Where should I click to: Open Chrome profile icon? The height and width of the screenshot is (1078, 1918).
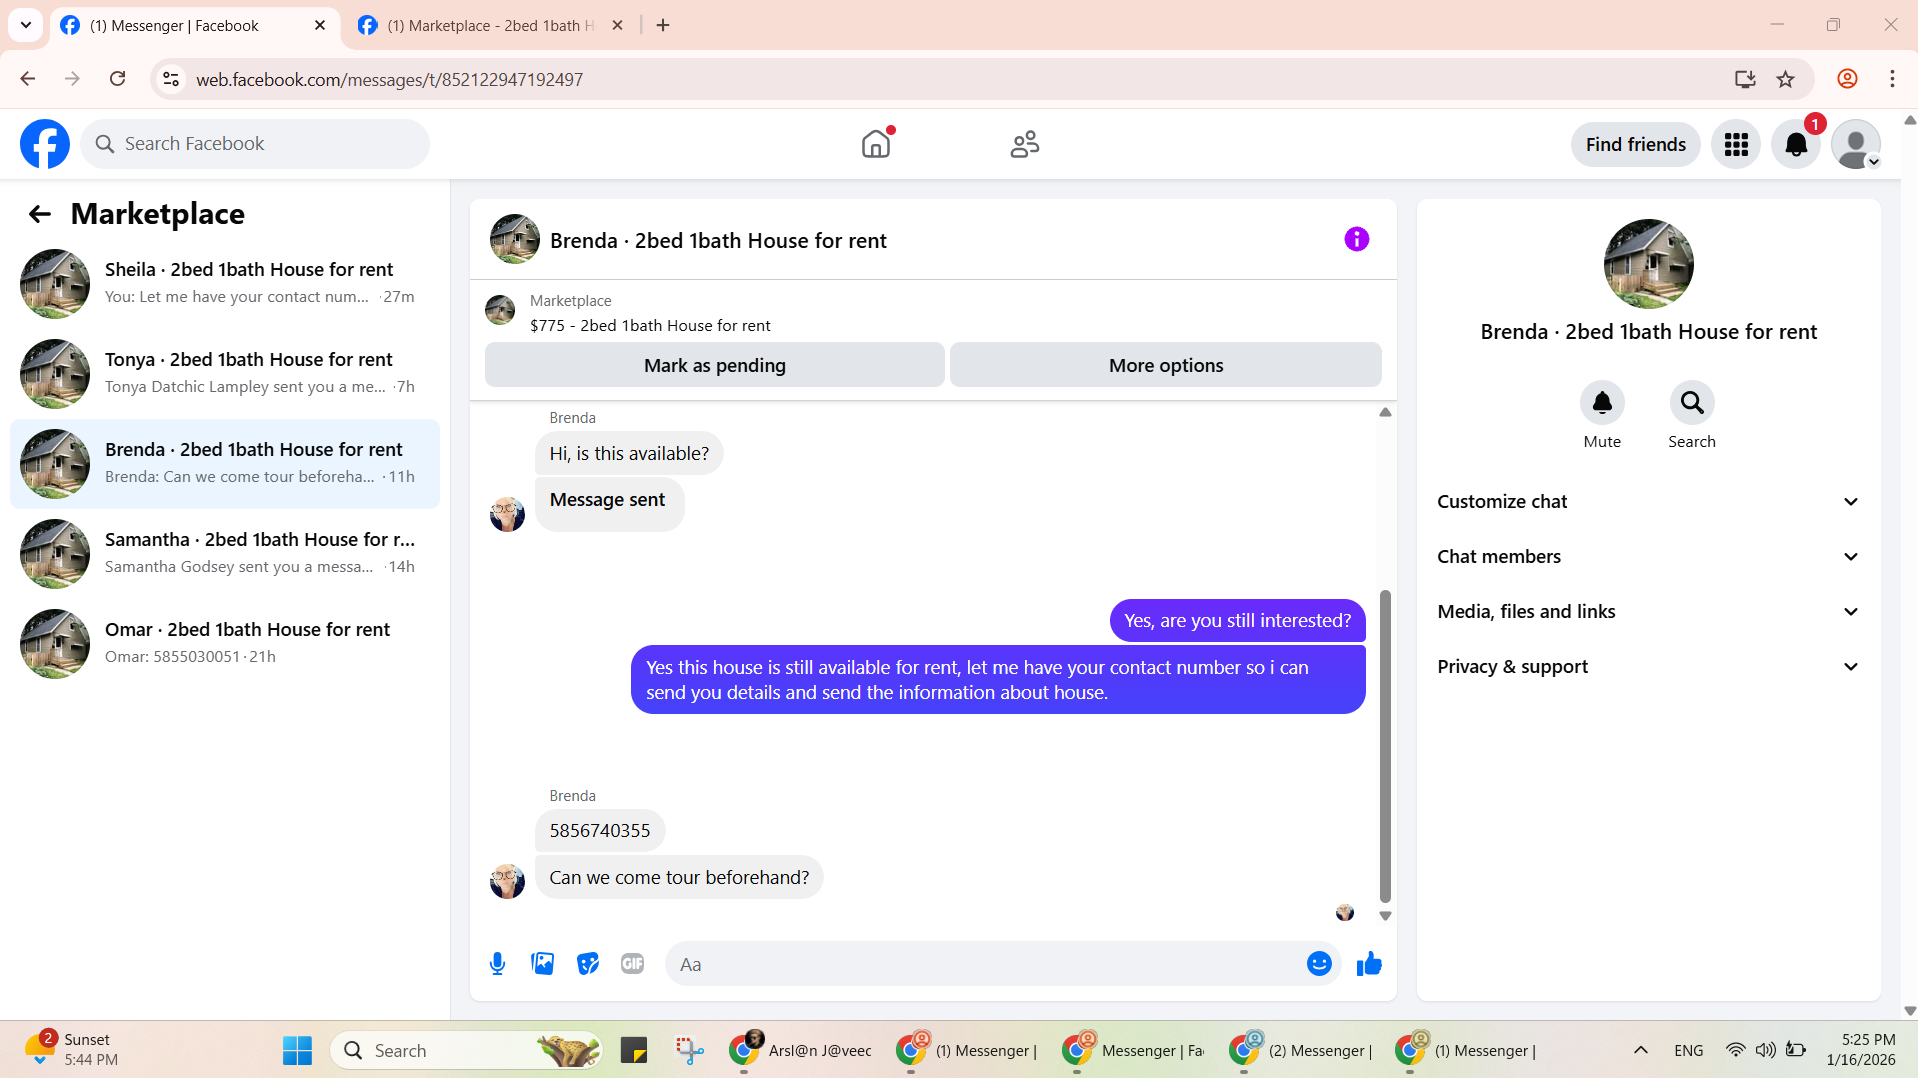click(x=1847, y=79)
